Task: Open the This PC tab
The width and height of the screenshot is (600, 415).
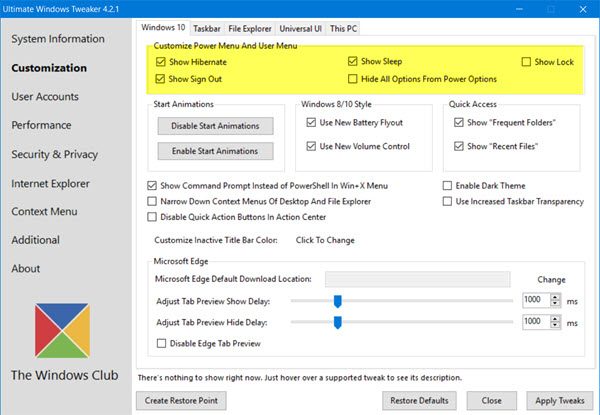Action: click(x=343, y=29)
